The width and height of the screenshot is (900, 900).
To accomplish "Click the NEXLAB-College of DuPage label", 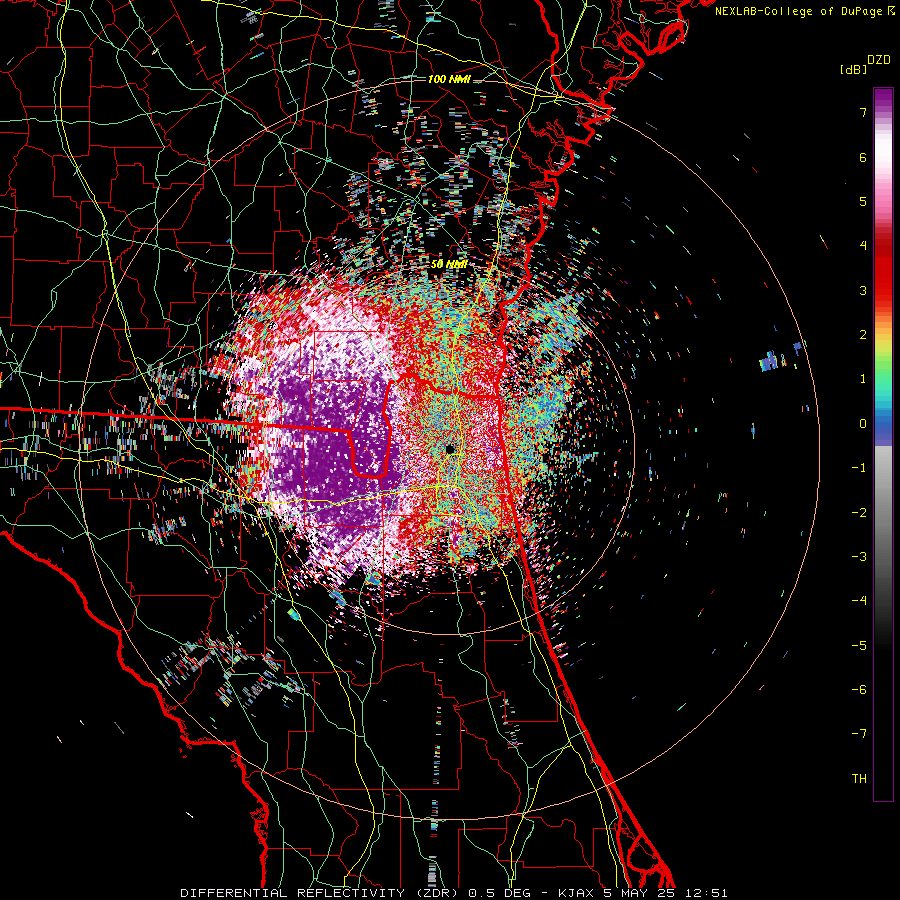I will point(800,11).
